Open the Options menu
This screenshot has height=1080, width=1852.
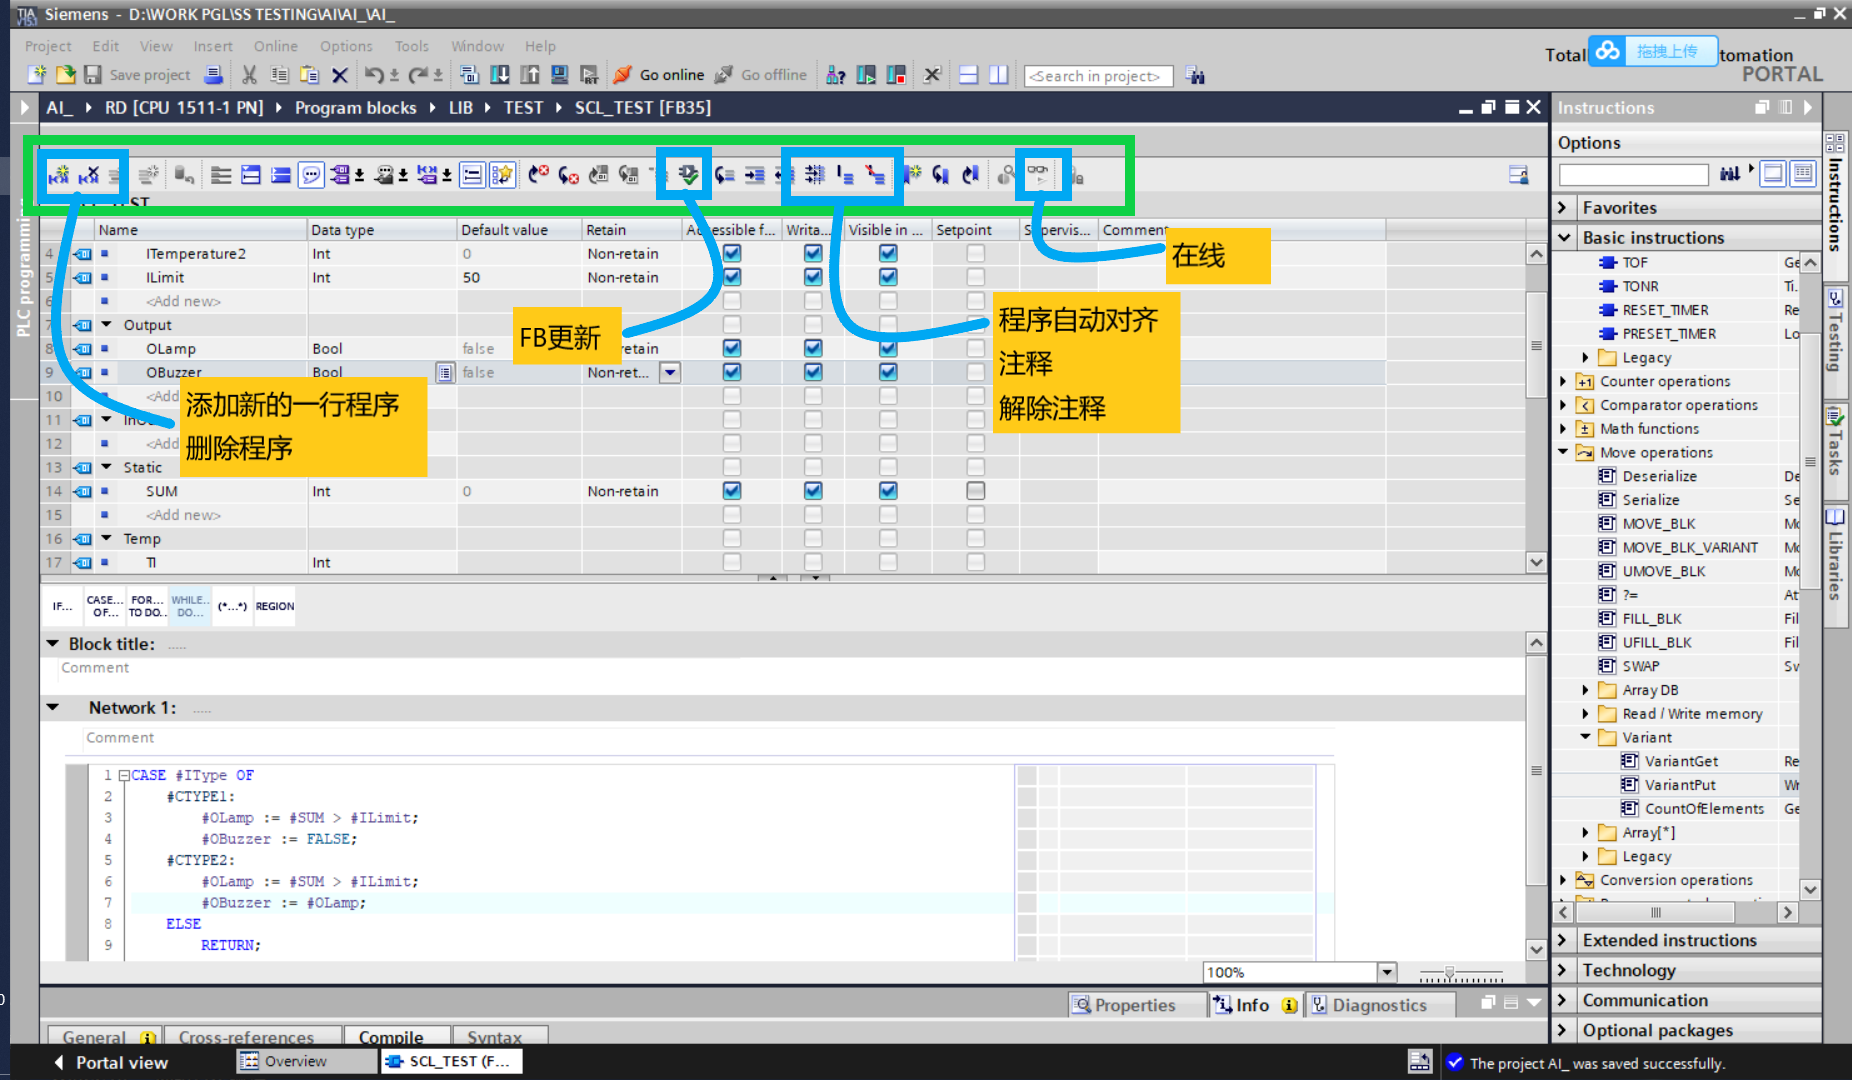point(346,46)
